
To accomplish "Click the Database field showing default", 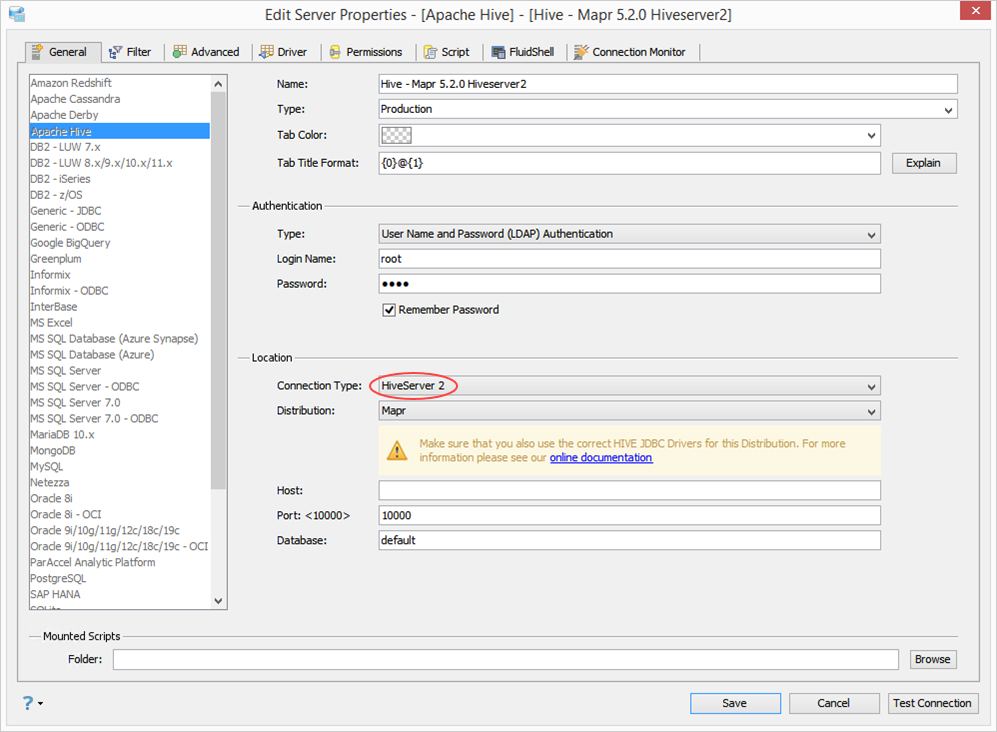I will (629, 541).
